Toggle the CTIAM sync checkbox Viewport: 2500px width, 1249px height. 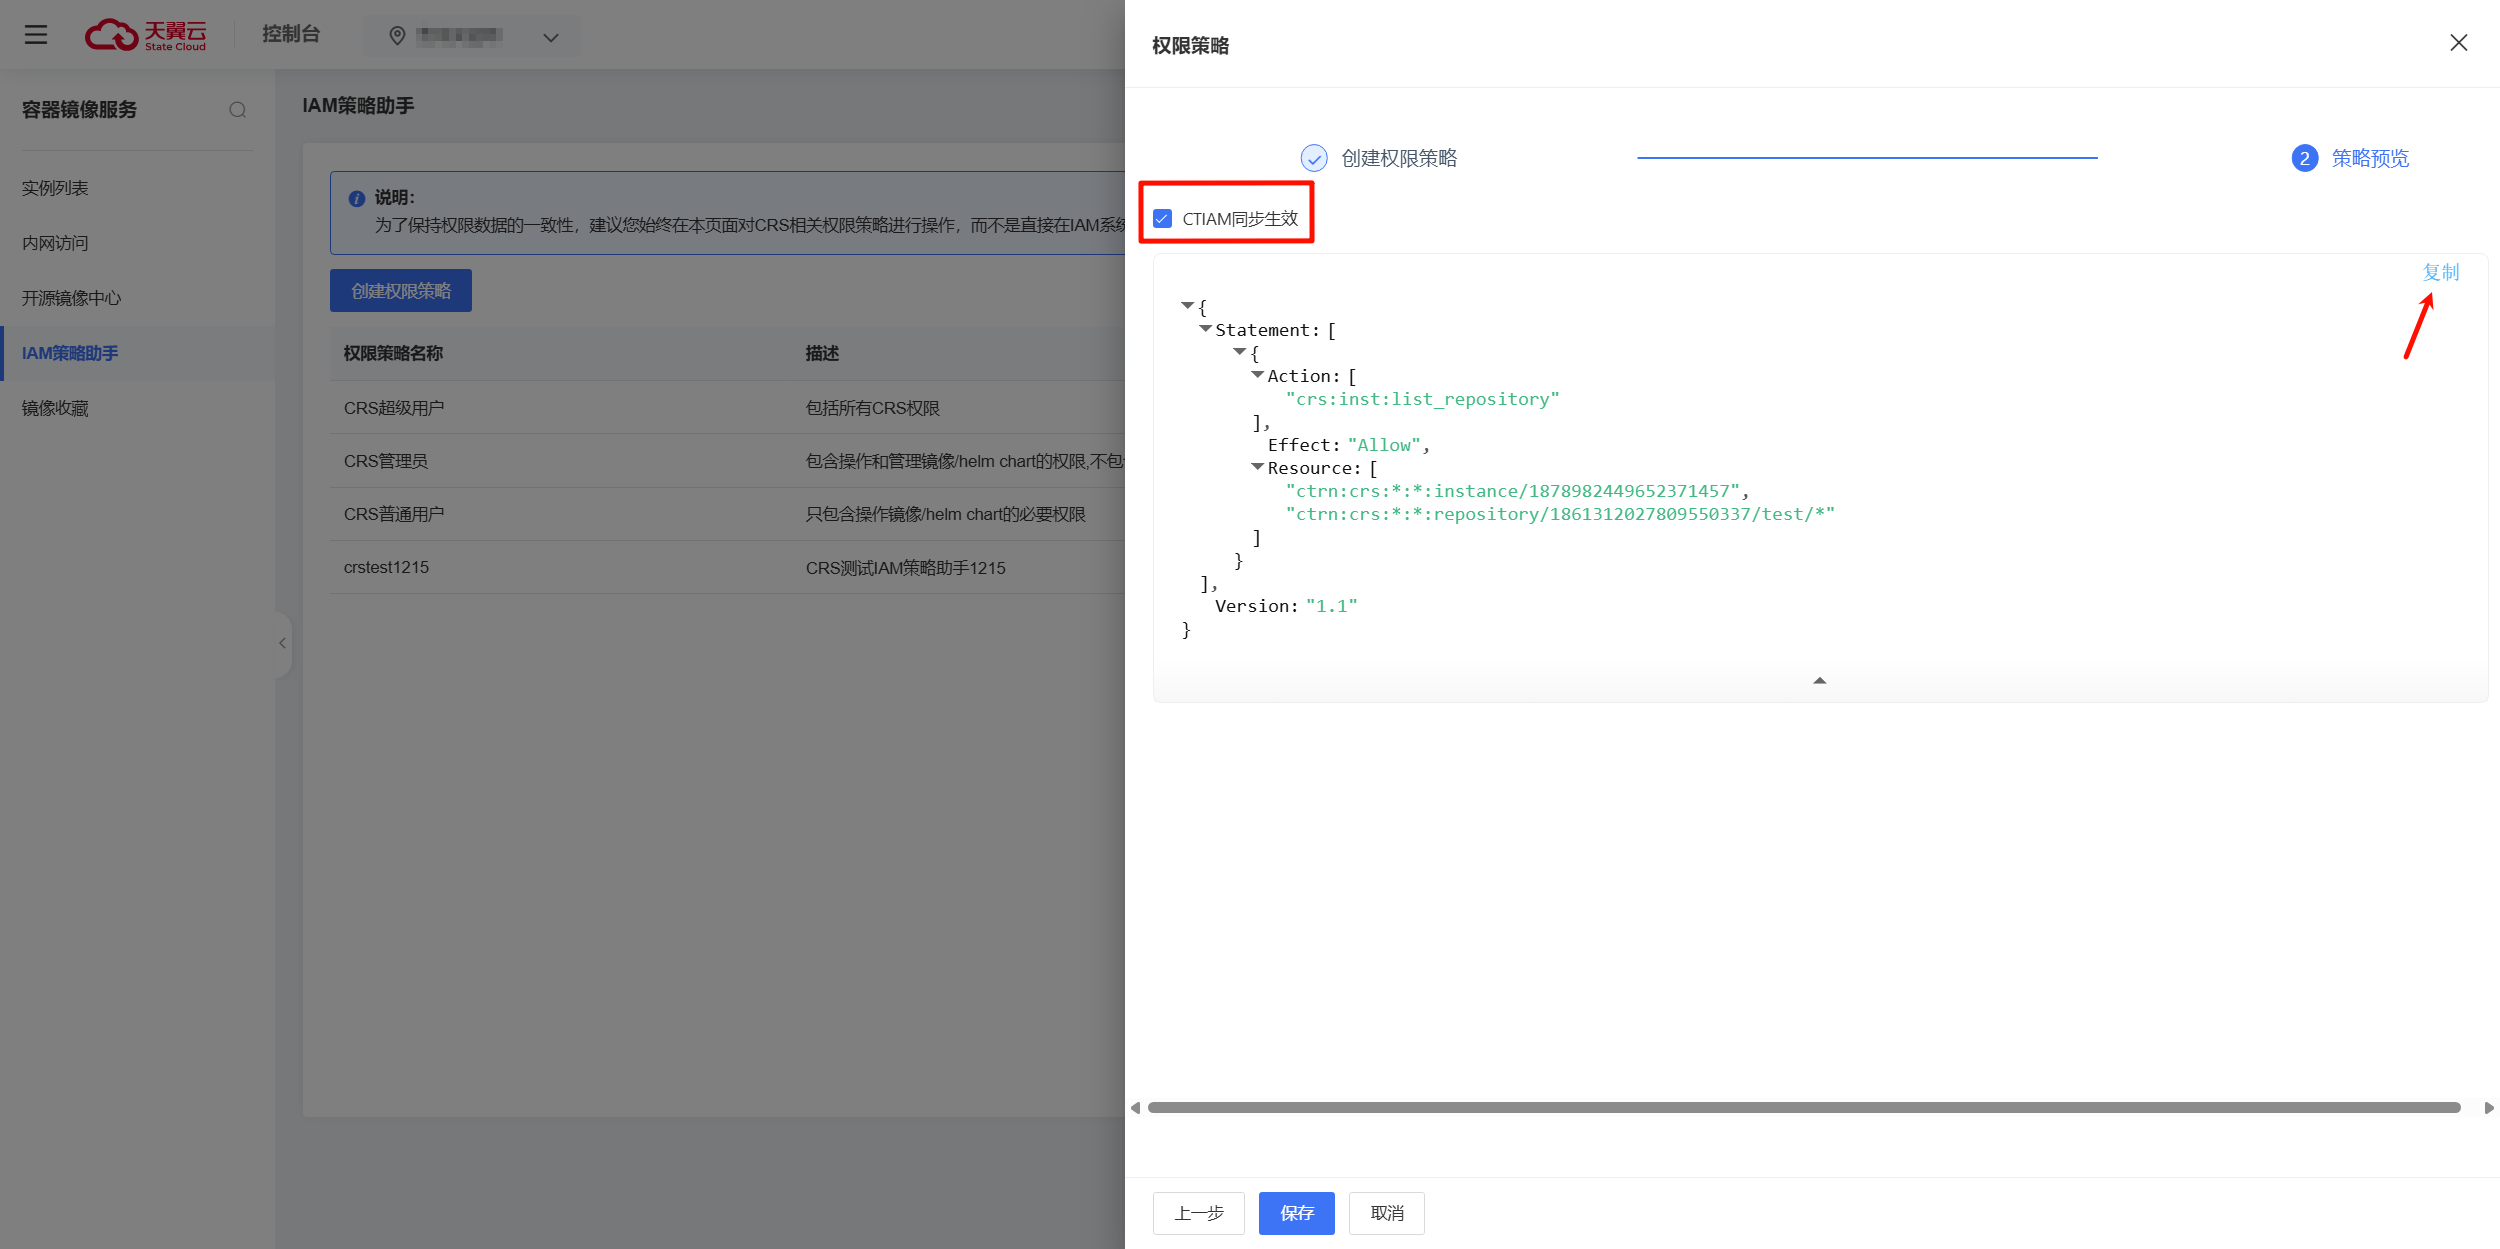pos(1162,219)
